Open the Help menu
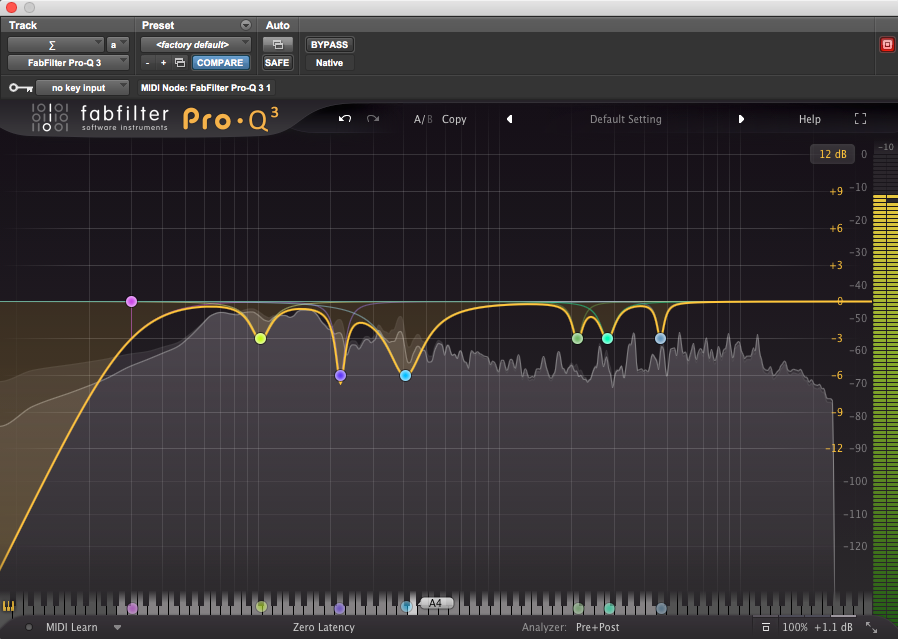Screen dimensions: 898x639 tap(810, 119)
